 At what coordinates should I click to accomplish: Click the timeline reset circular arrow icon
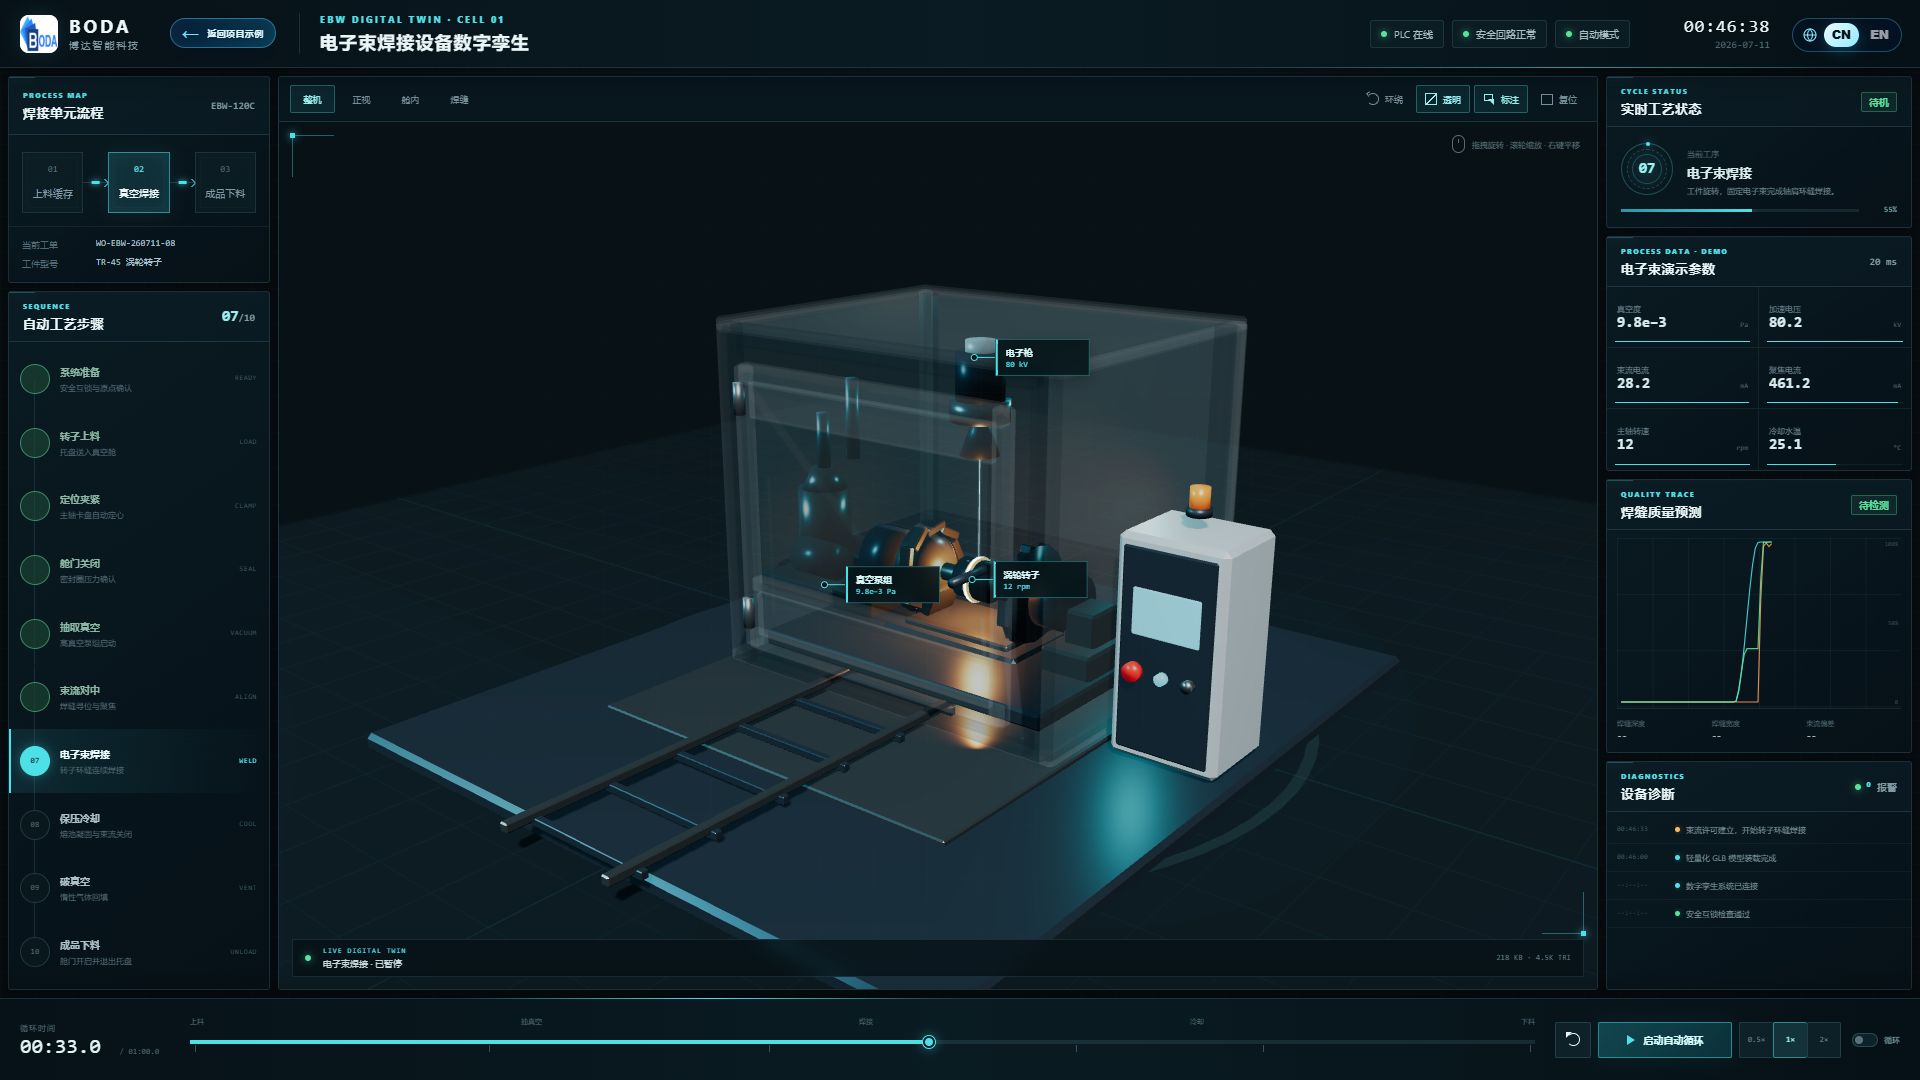(1573, 1040)
